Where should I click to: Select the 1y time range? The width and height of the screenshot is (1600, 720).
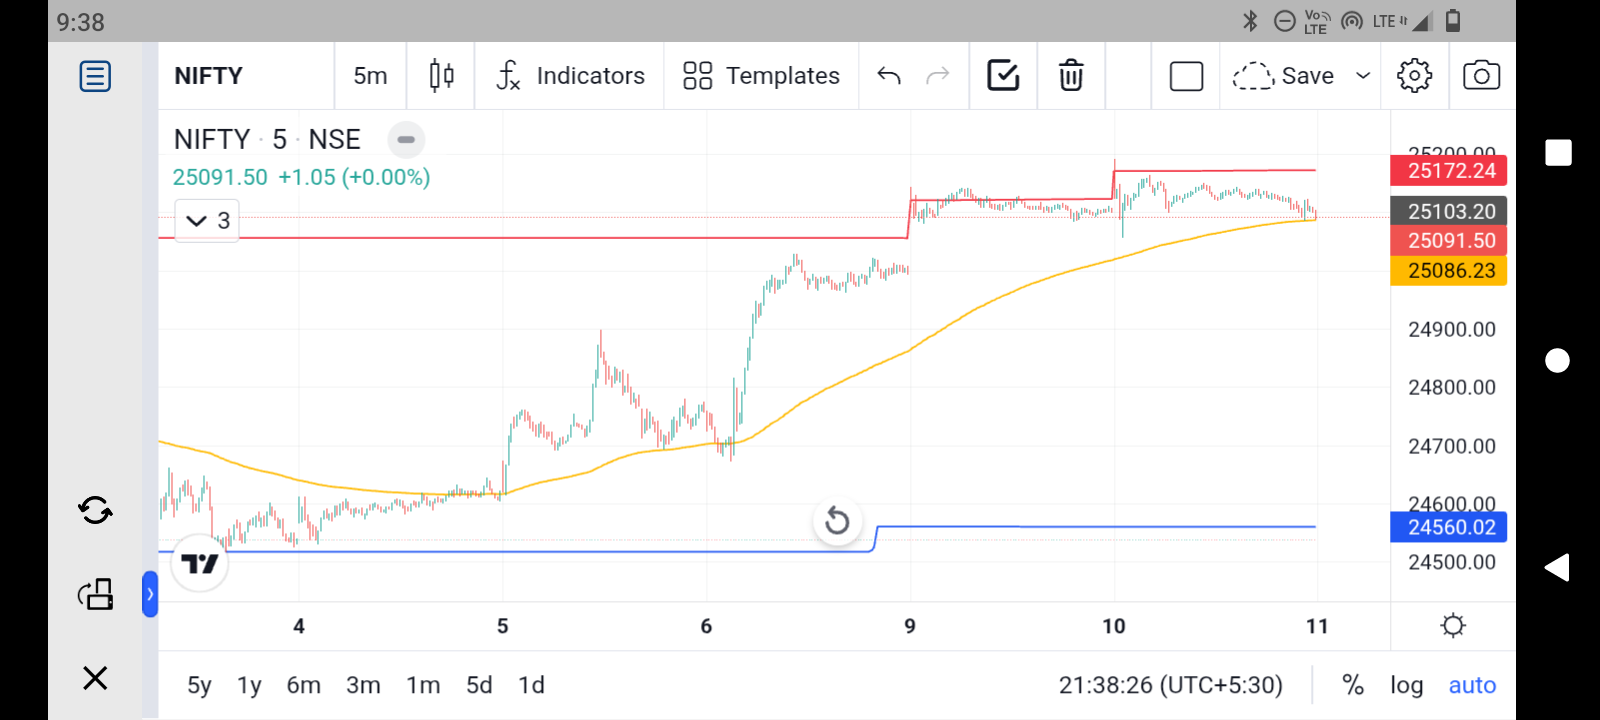[249, 685]
